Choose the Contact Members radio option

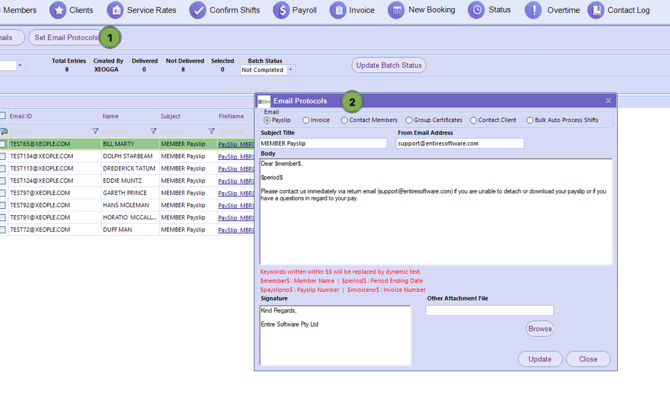344,121
